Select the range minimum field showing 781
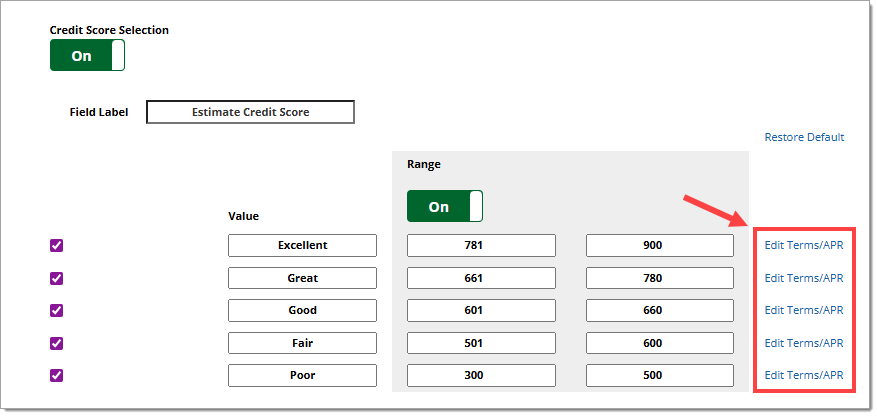 [481, 246]
